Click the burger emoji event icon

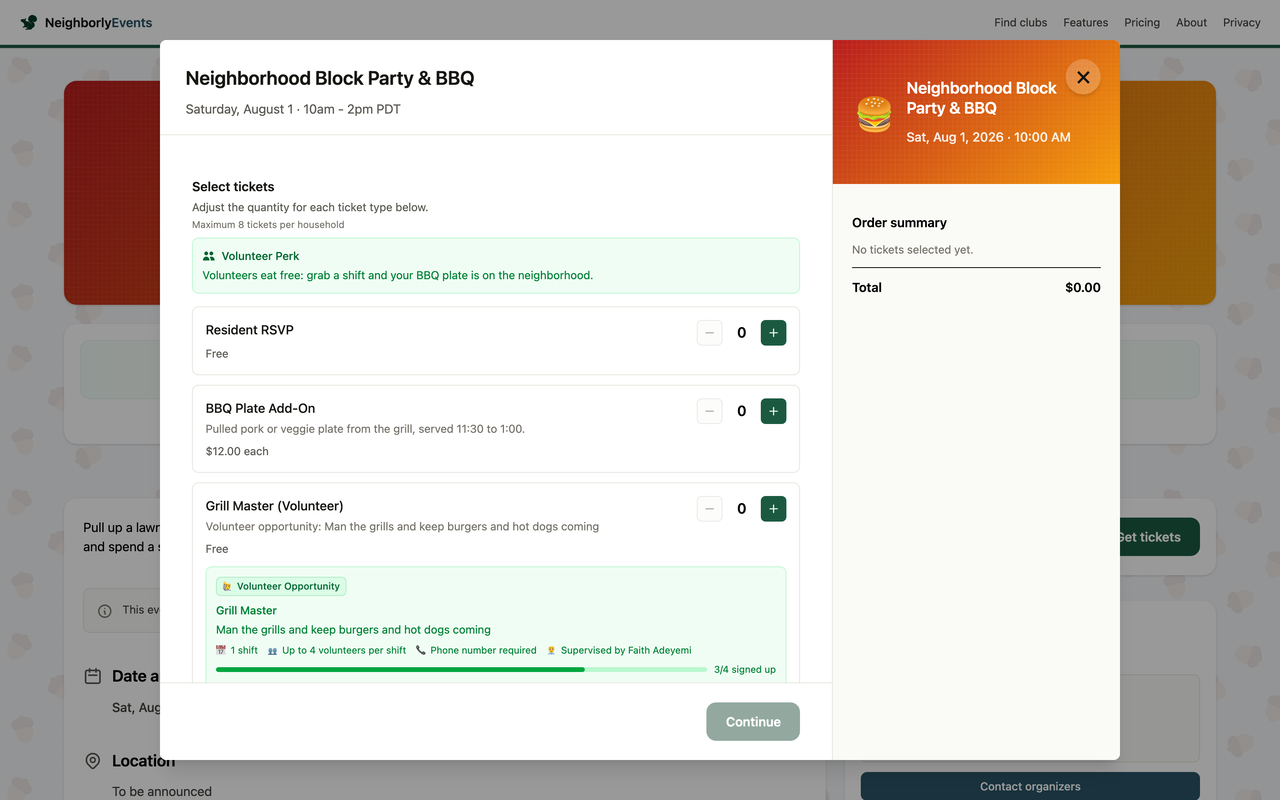click(x=874, y=114)
